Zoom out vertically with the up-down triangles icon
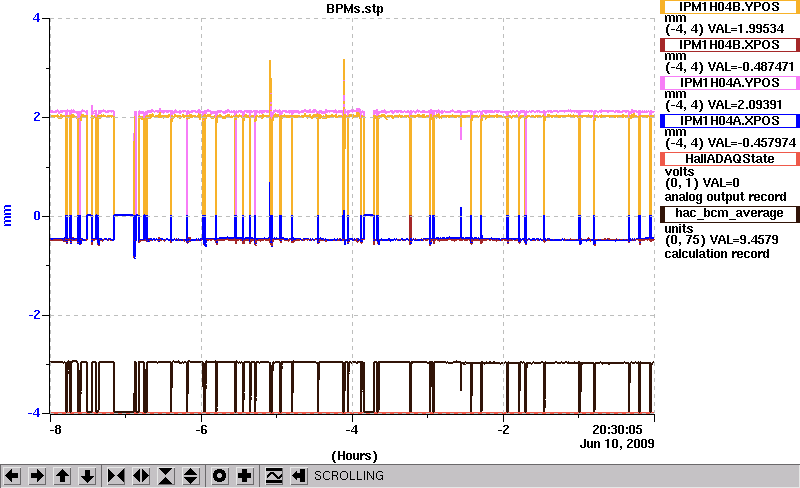This screenshot has width=800, height=488. [191, 476]
